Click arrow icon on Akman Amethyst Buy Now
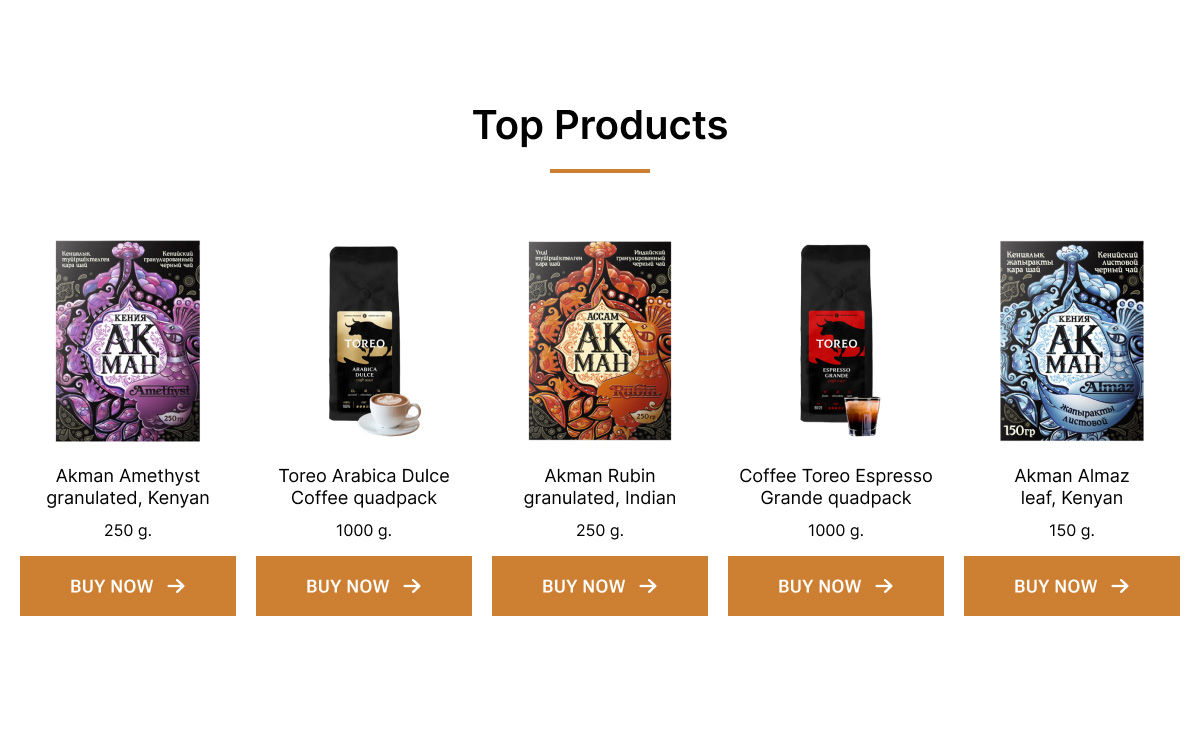Screen dimensions: 1200x736 coord(176,586)
